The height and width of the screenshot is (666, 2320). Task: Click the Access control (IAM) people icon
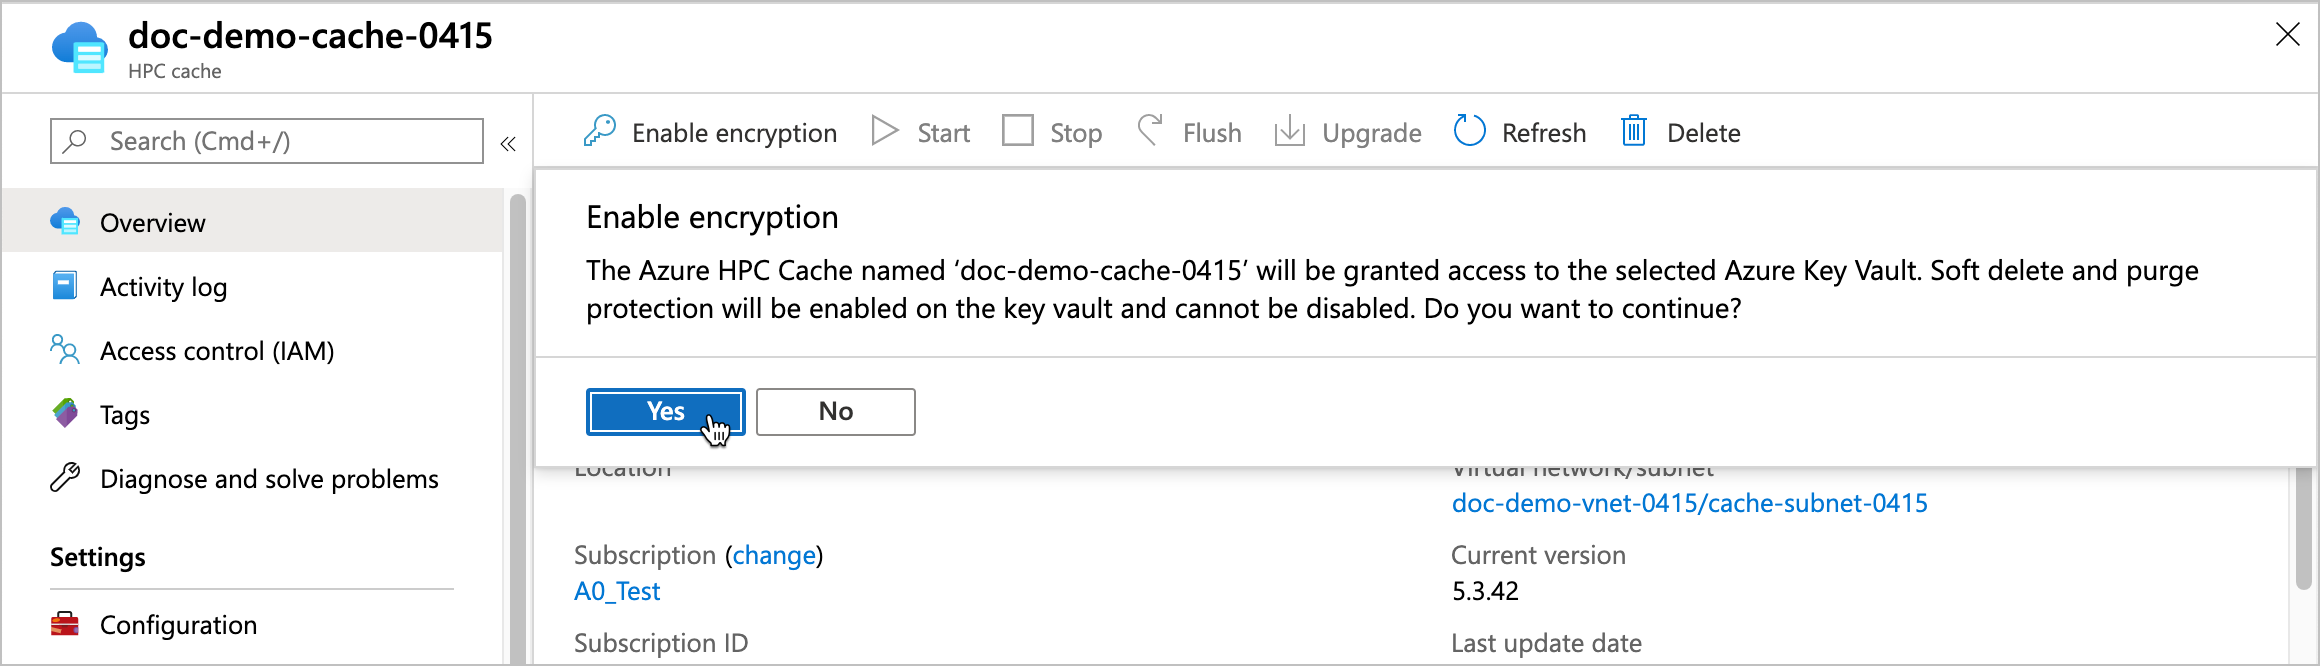tap(64, 350)
